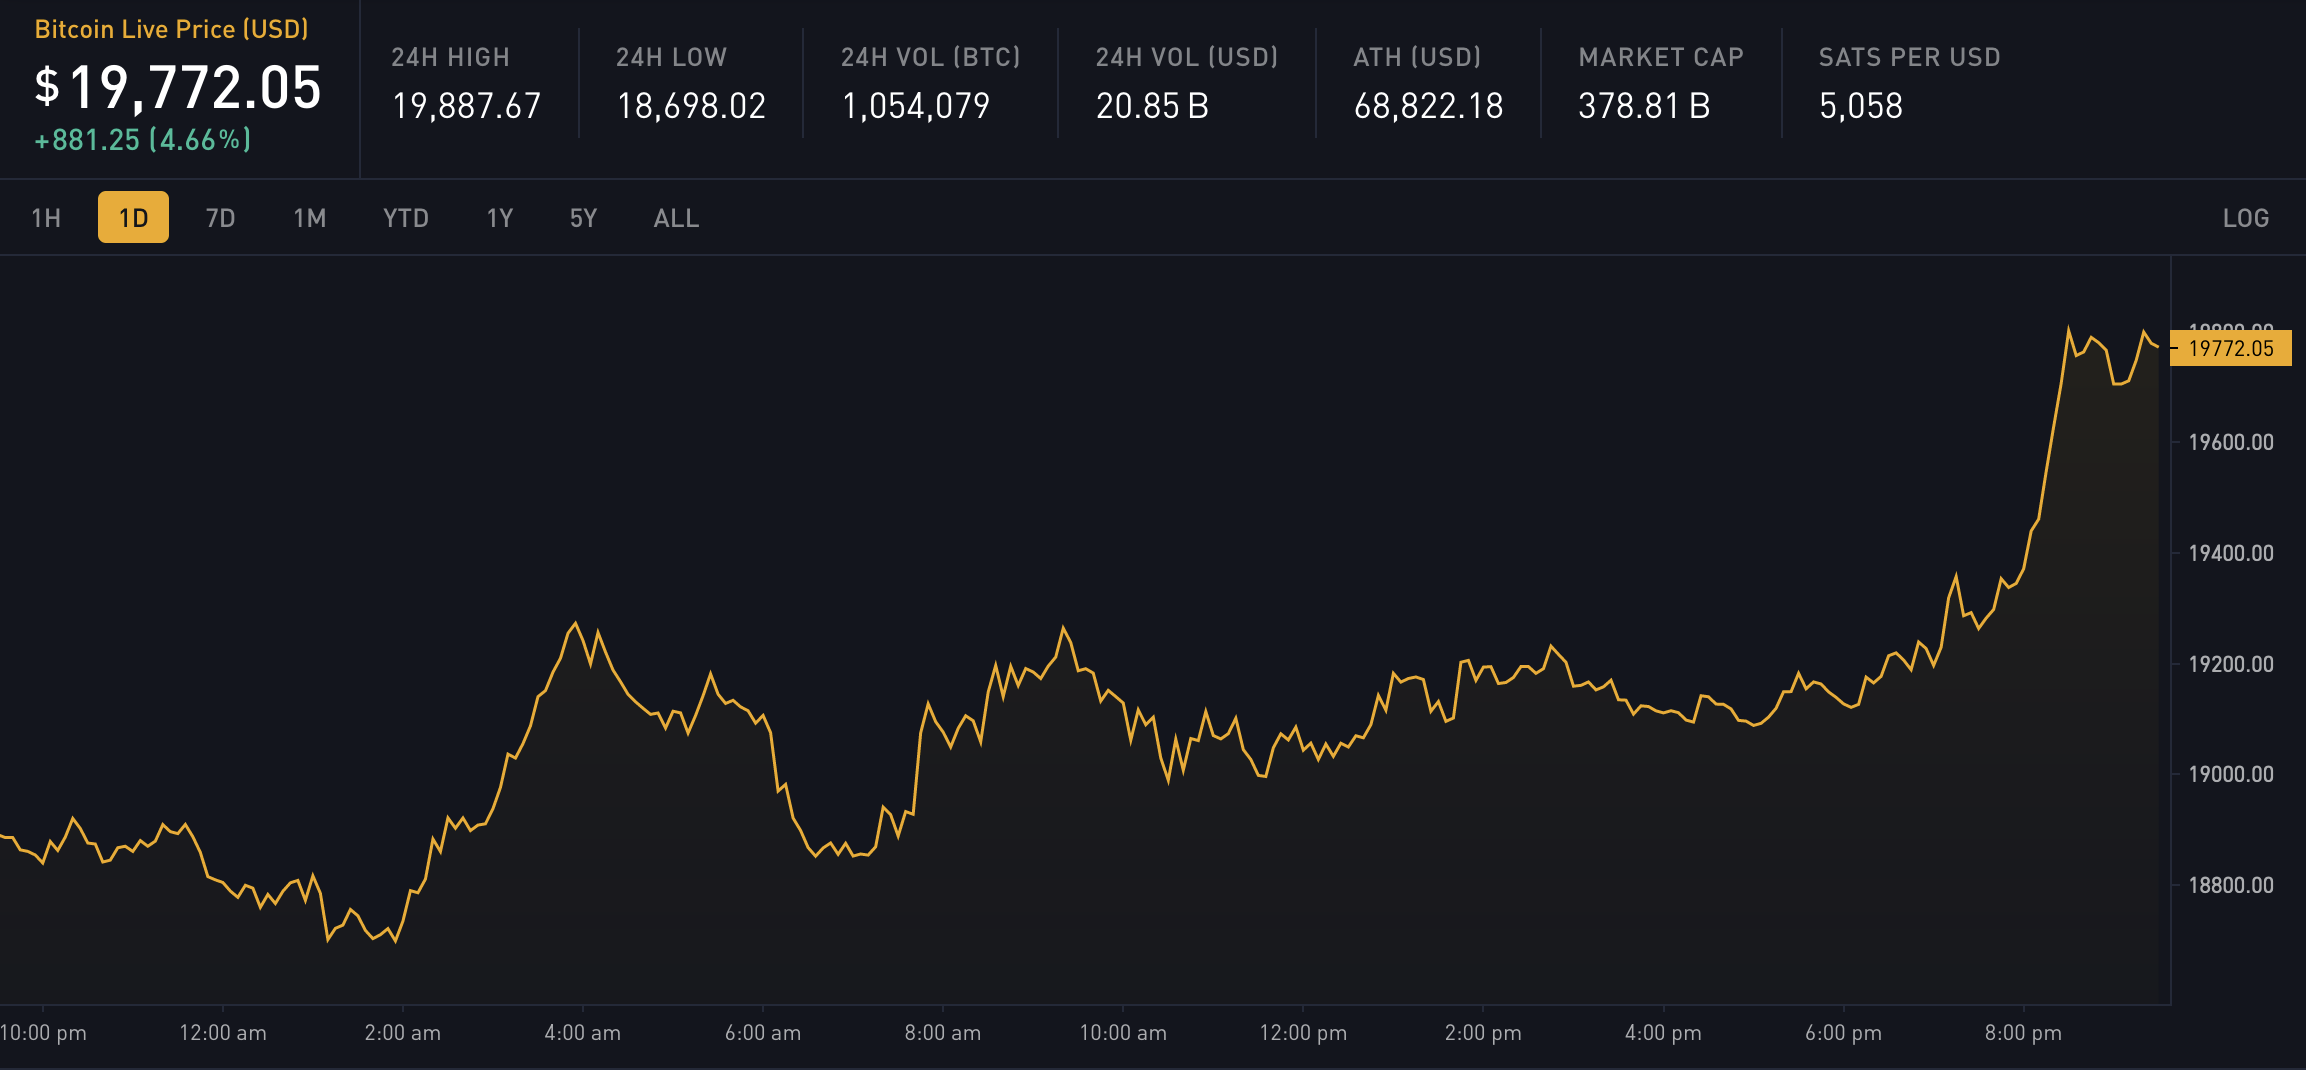Click the 19200.00 price axis label
The width and height of the screenshot is (2306, 1070).
(x=2230, y=664)
